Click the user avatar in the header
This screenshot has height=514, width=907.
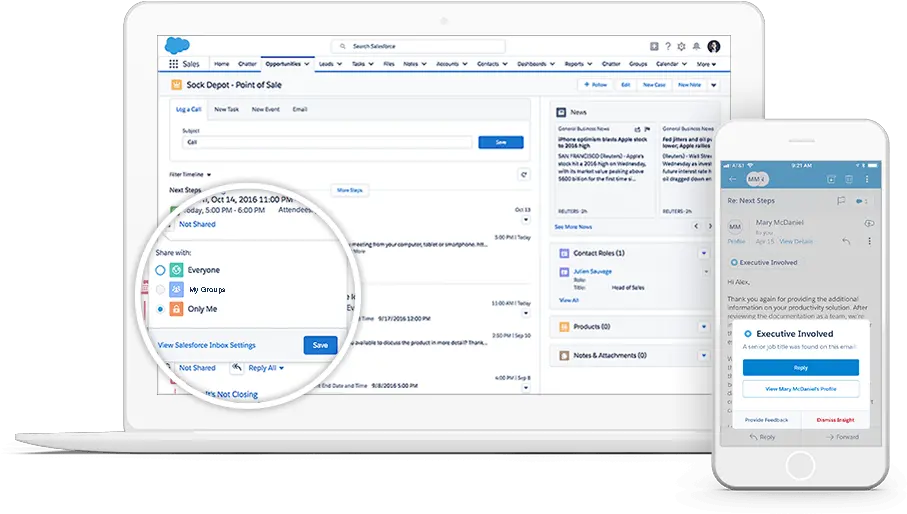(x=714, y=46)
